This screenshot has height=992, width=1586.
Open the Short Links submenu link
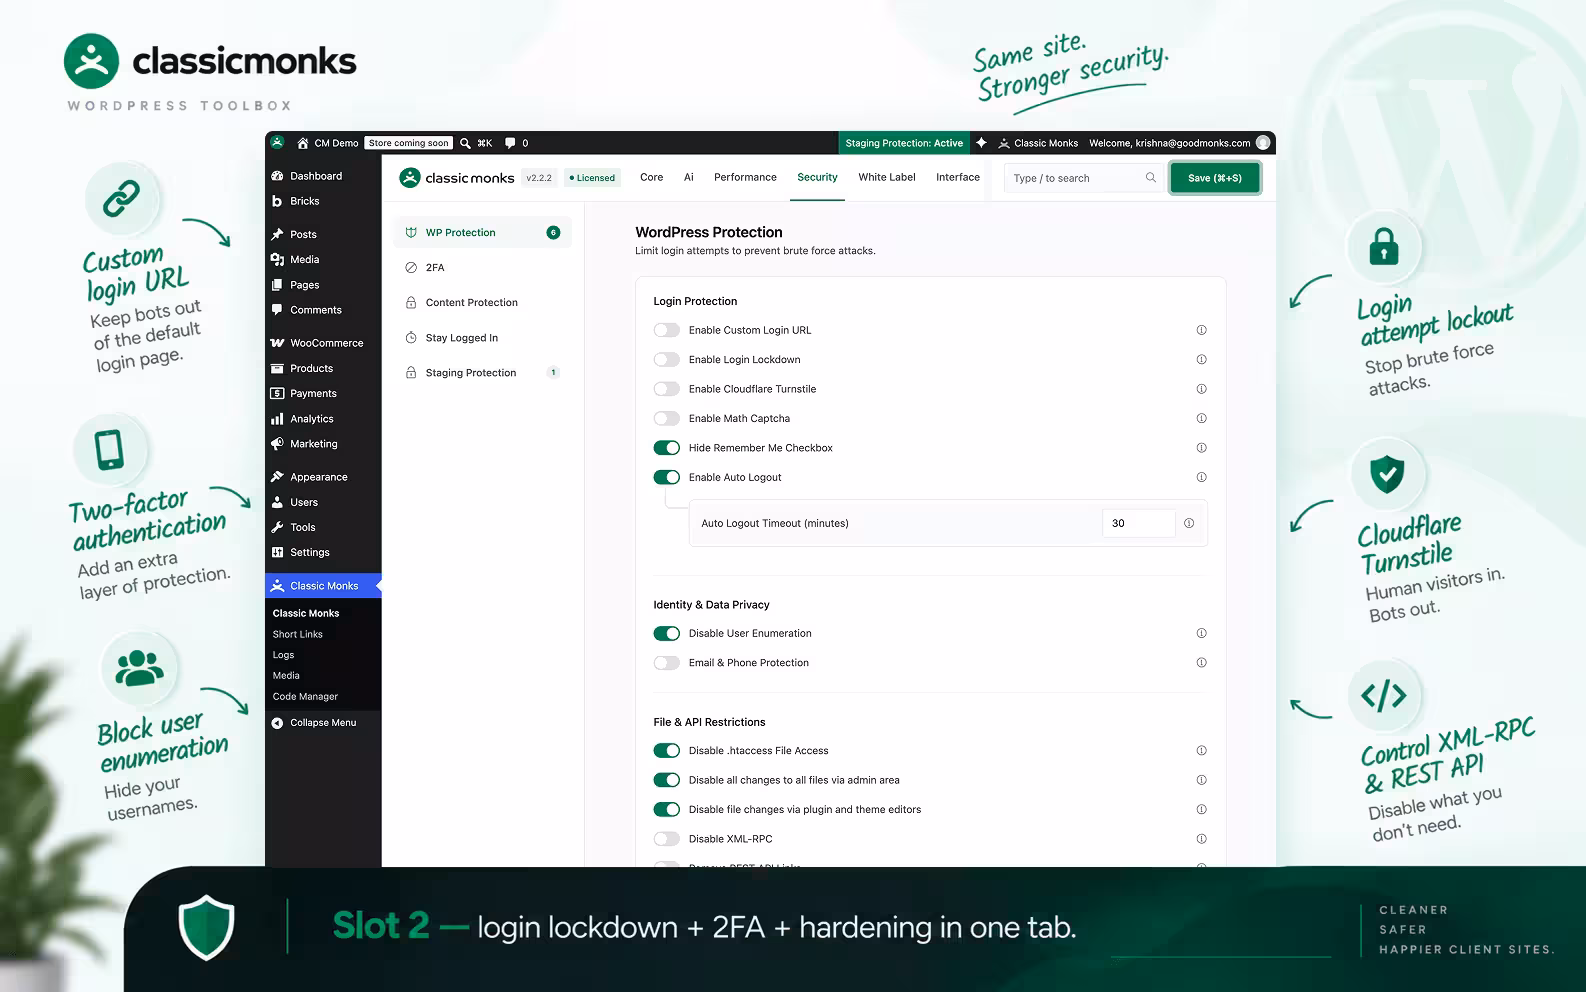click(298, 634)
